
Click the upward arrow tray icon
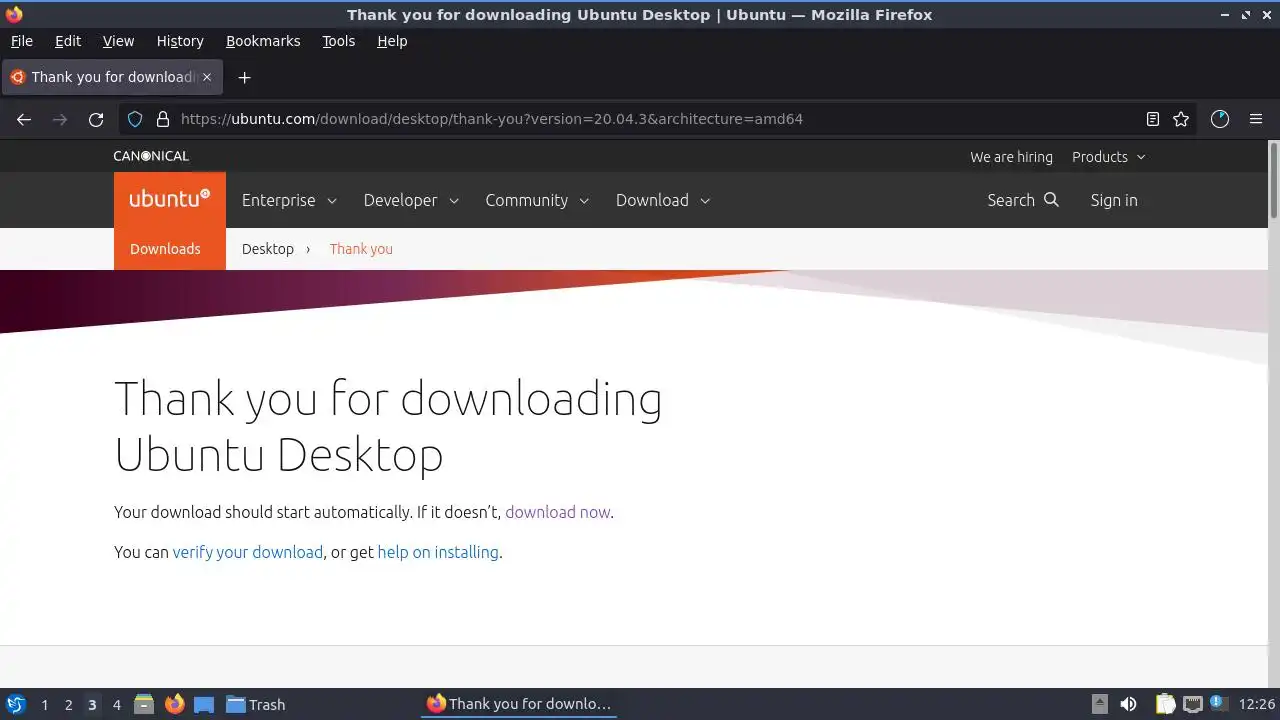[1099, 704]
